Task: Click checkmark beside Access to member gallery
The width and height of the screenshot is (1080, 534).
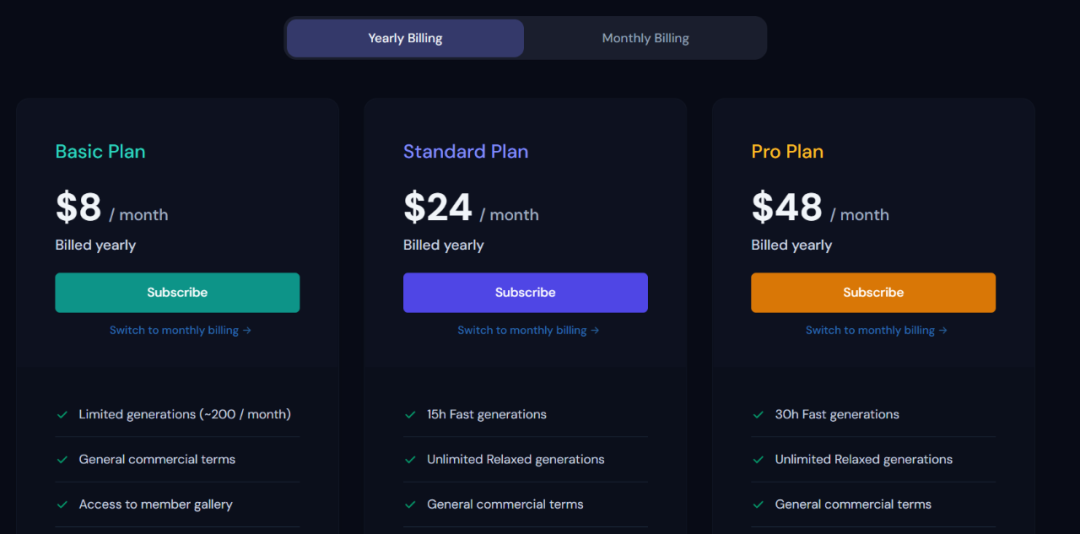Action: (62, 504)
